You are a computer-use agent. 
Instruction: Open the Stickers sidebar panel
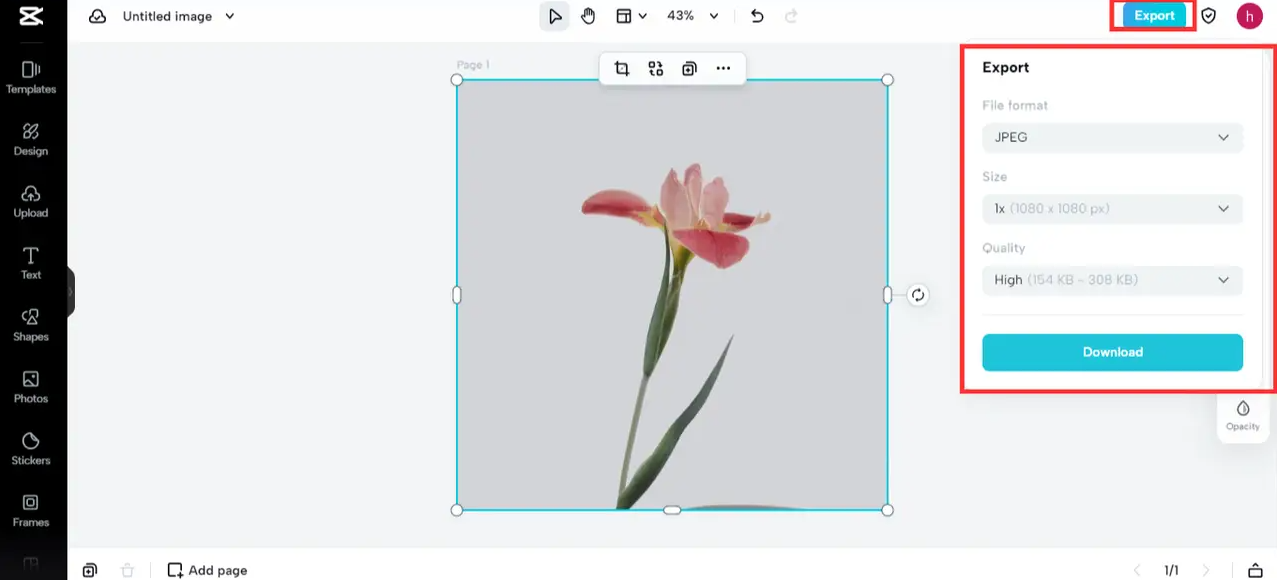pos(31,449)
